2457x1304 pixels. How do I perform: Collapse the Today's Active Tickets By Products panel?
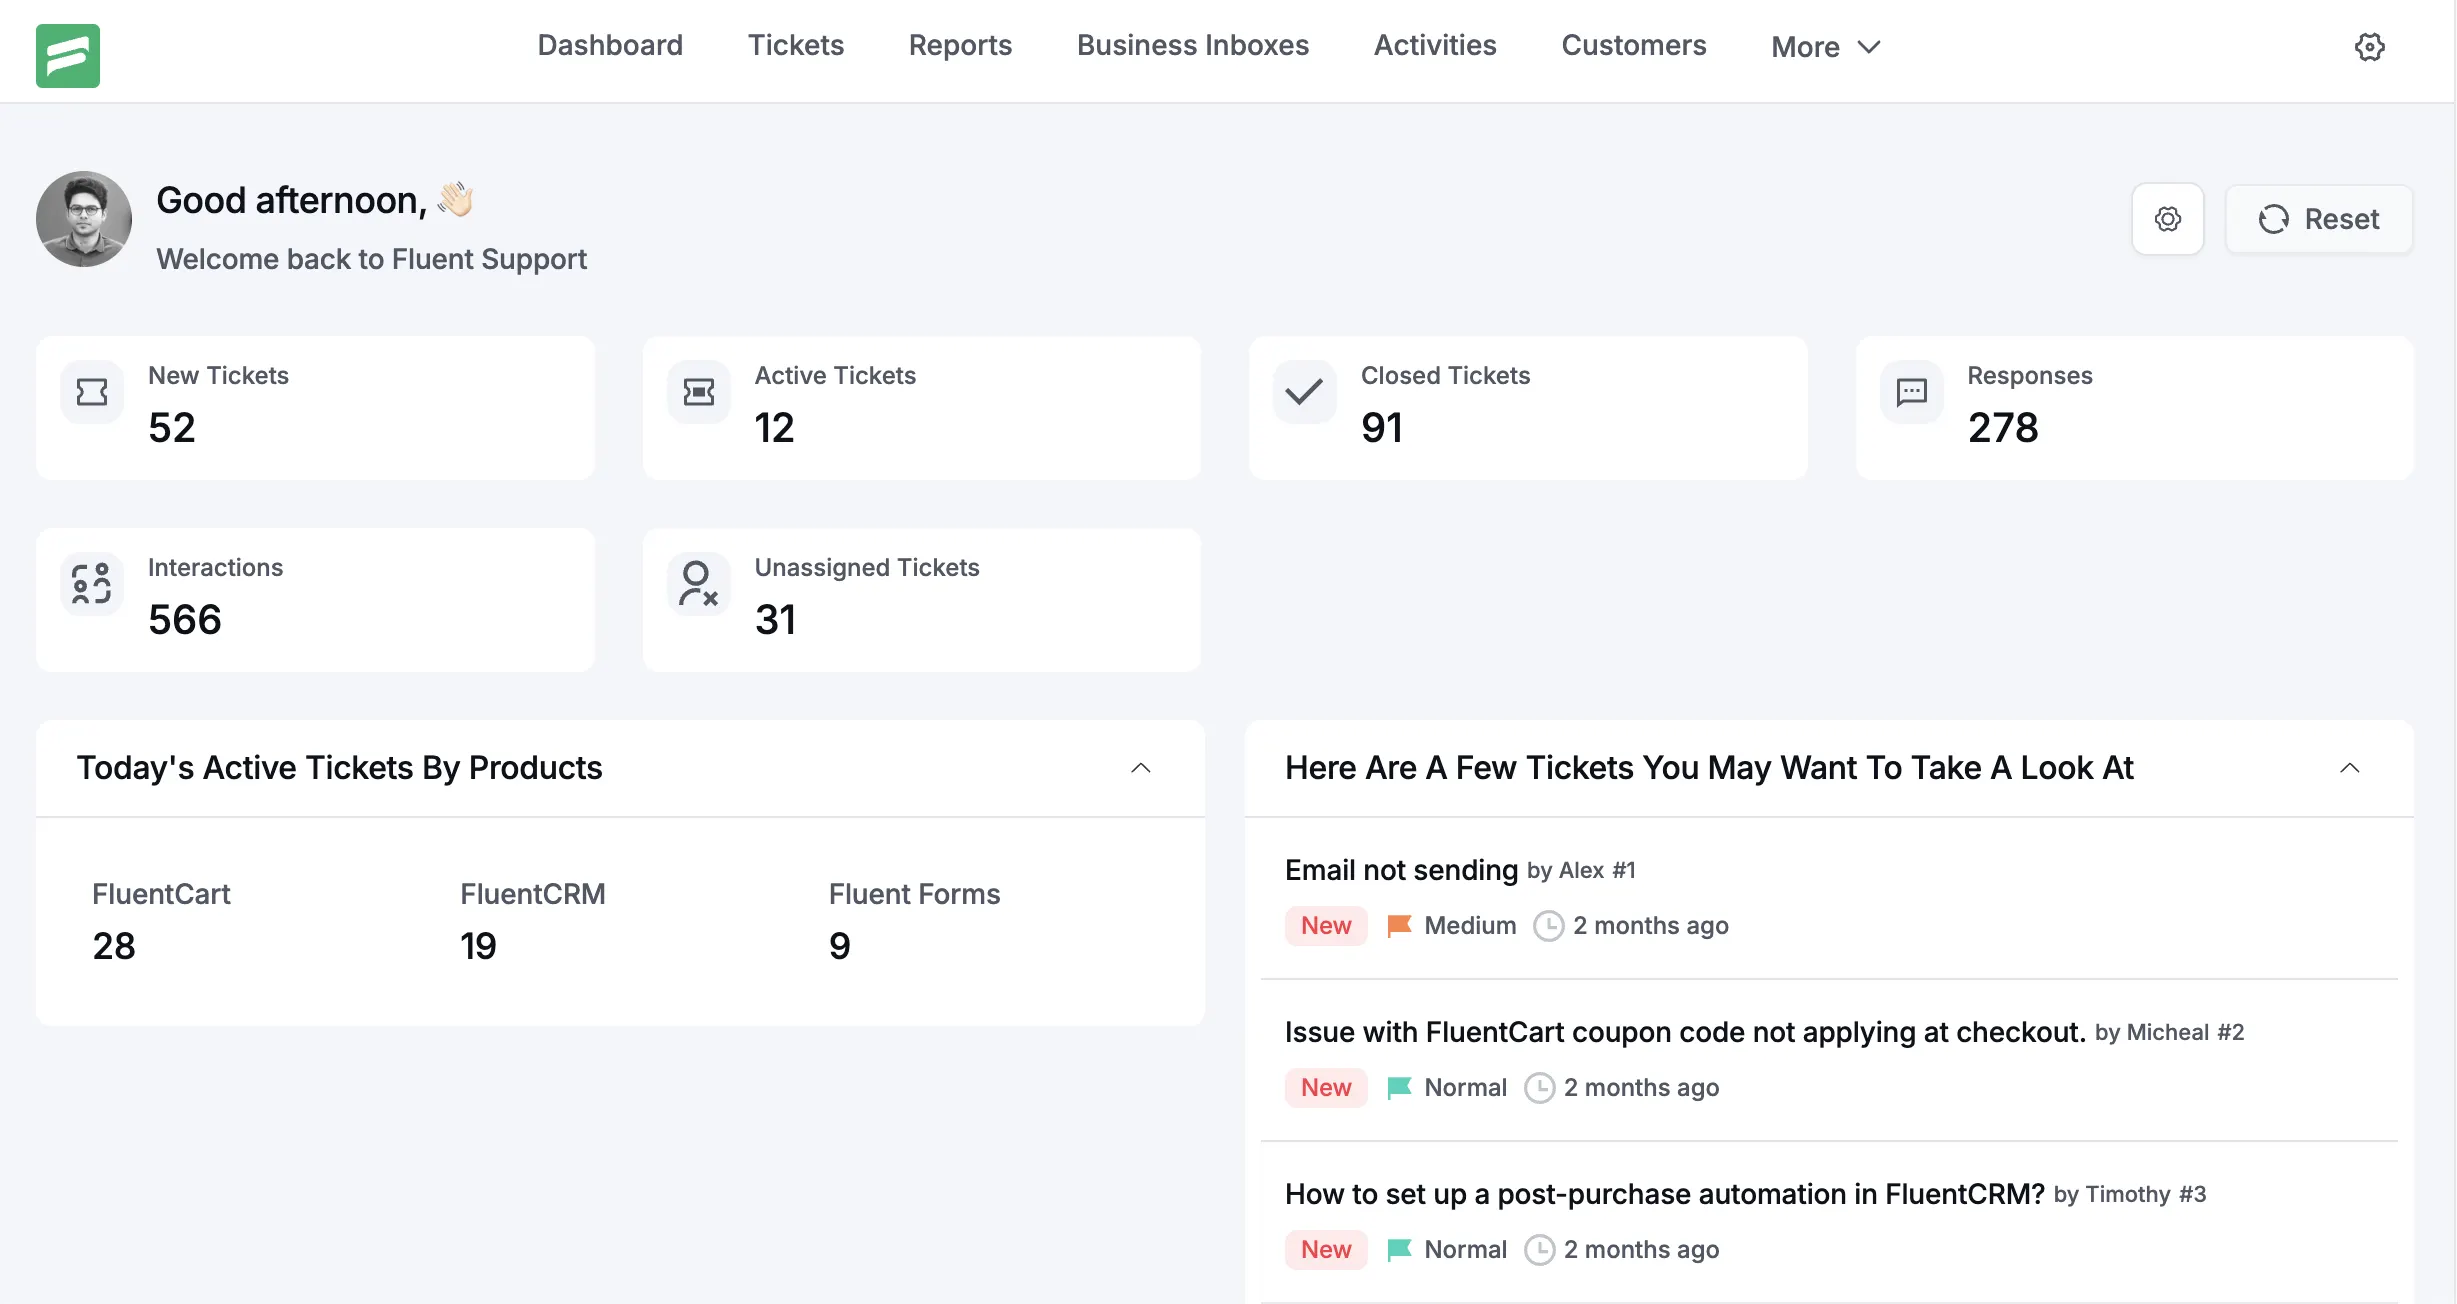coord(1141,768)
